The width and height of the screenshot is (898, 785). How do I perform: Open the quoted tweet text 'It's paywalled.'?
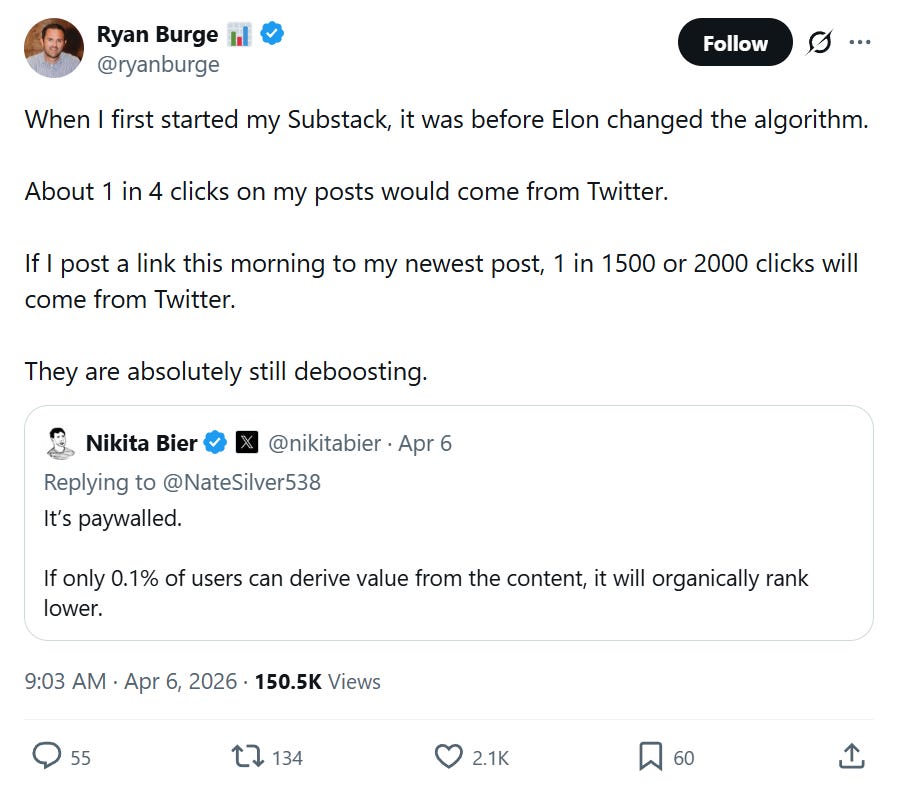pyautogui.click(x=113, y=518)
